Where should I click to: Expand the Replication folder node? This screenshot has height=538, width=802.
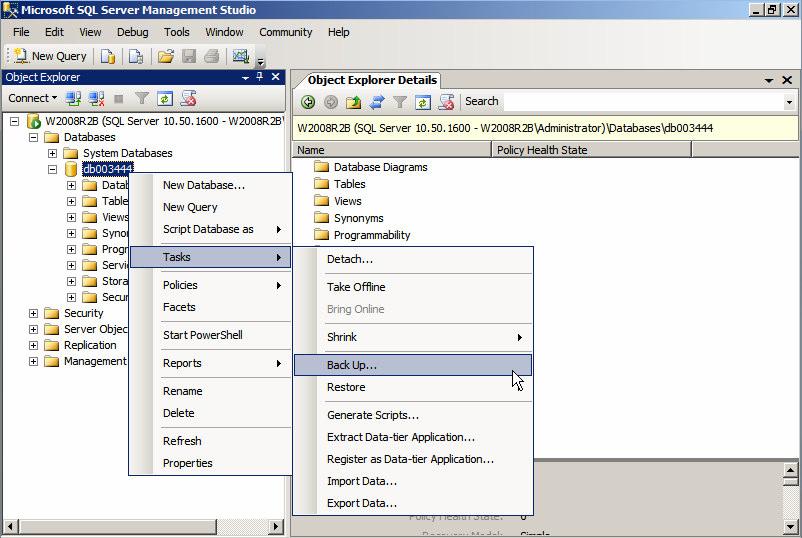33,345
